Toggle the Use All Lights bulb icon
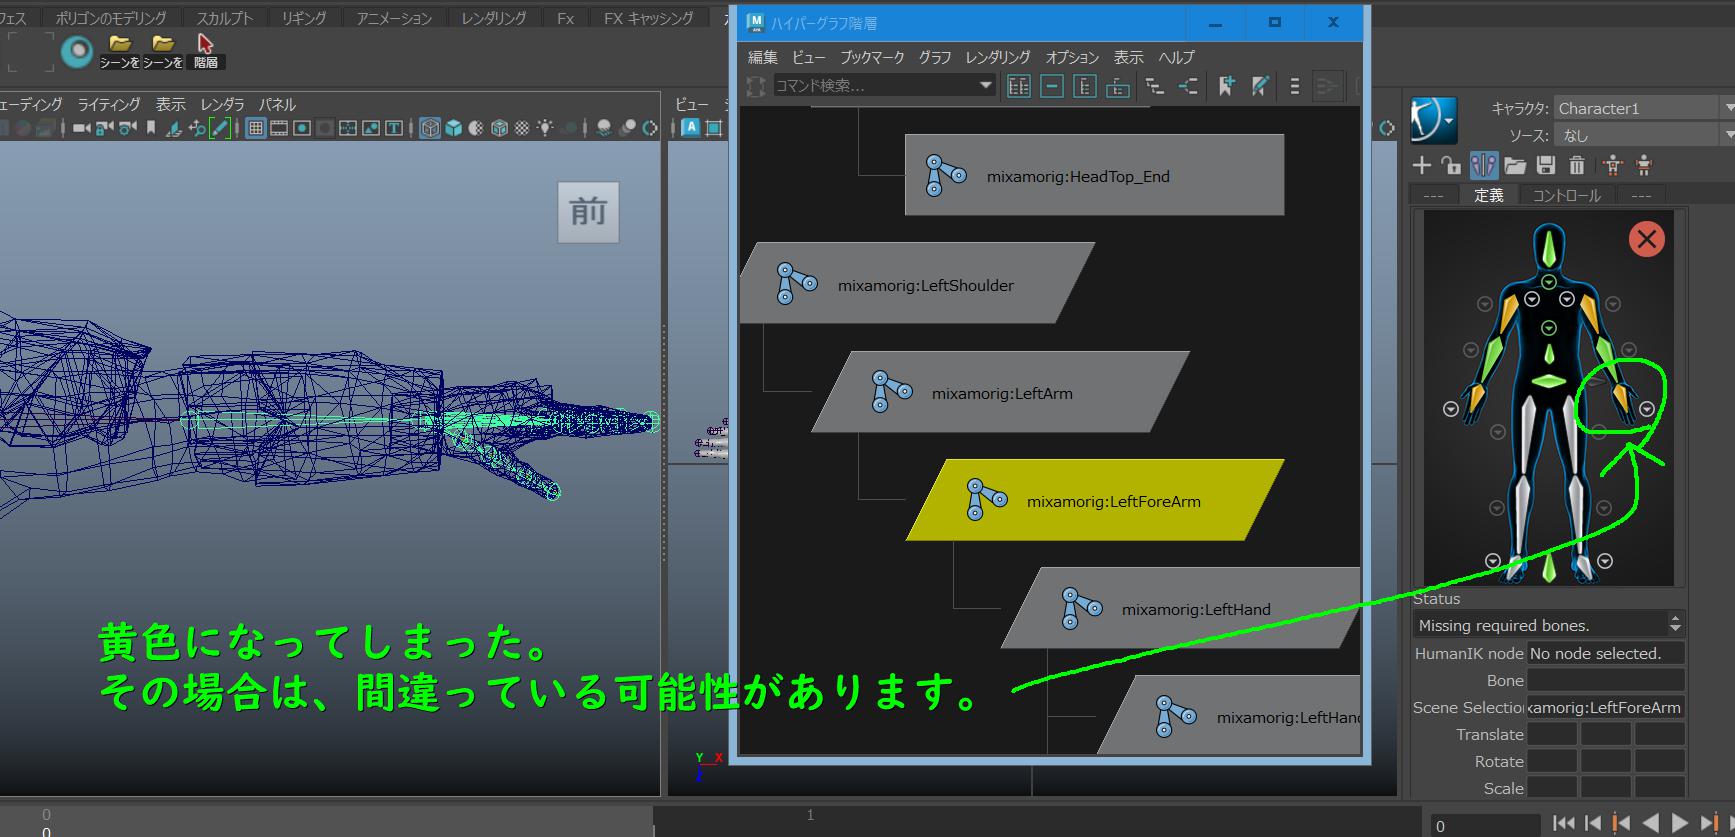Screen dimensions: 1735x837 (545, 128)
